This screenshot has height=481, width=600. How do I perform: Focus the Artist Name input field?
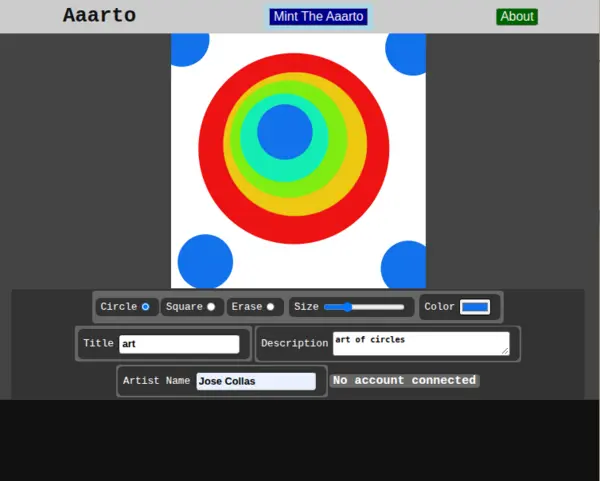point(256,381)
